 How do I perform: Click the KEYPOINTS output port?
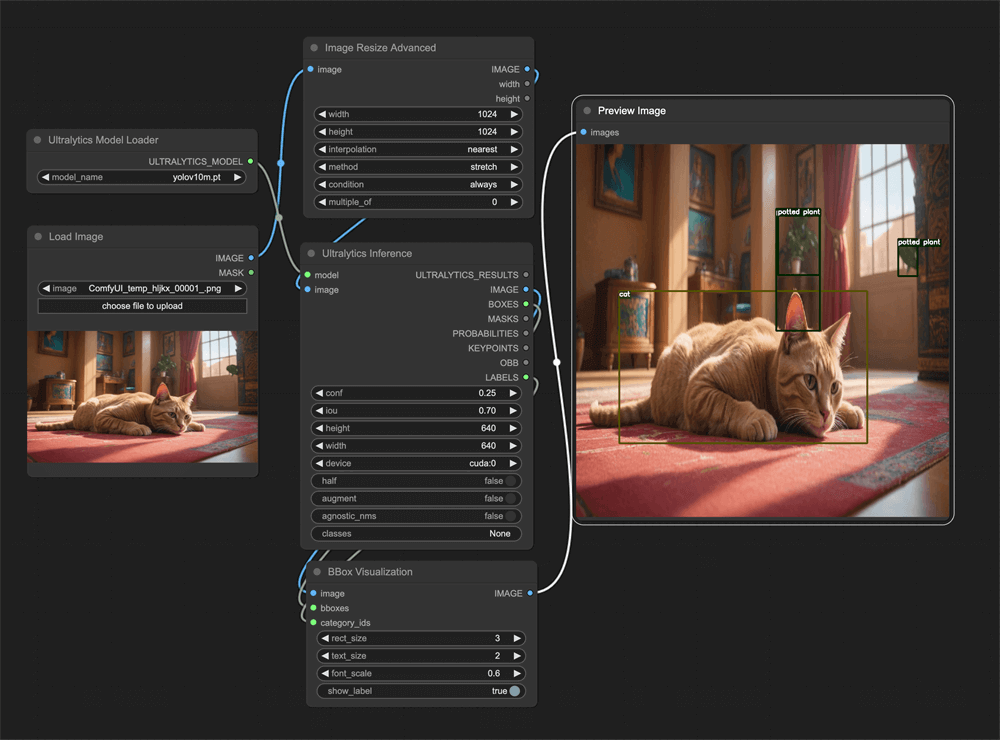point(526,348)
